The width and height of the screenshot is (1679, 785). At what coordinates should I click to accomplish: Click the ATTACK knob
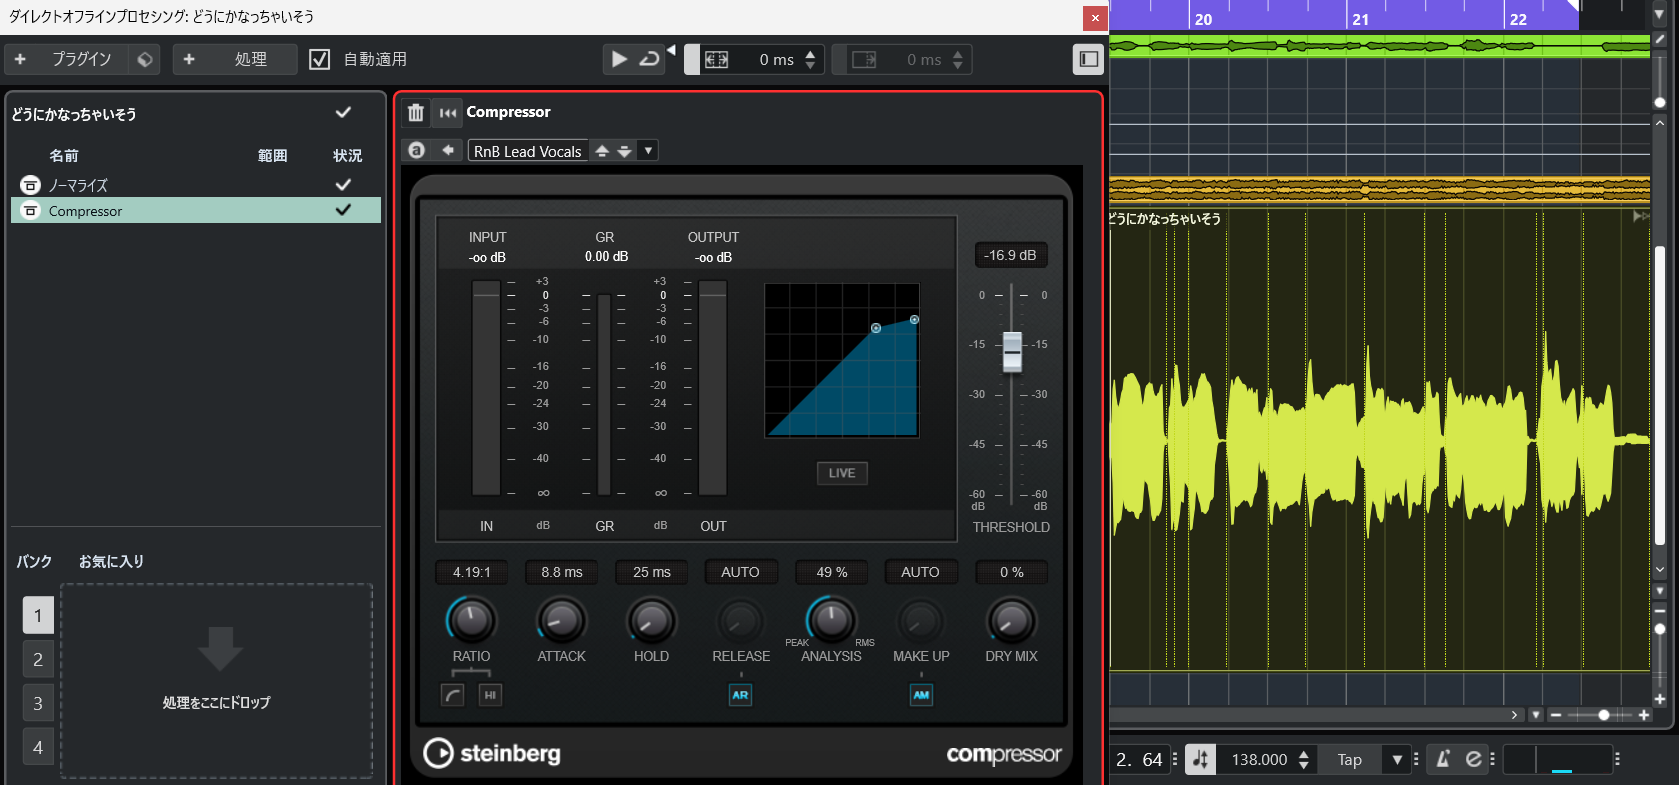[561, 620]
